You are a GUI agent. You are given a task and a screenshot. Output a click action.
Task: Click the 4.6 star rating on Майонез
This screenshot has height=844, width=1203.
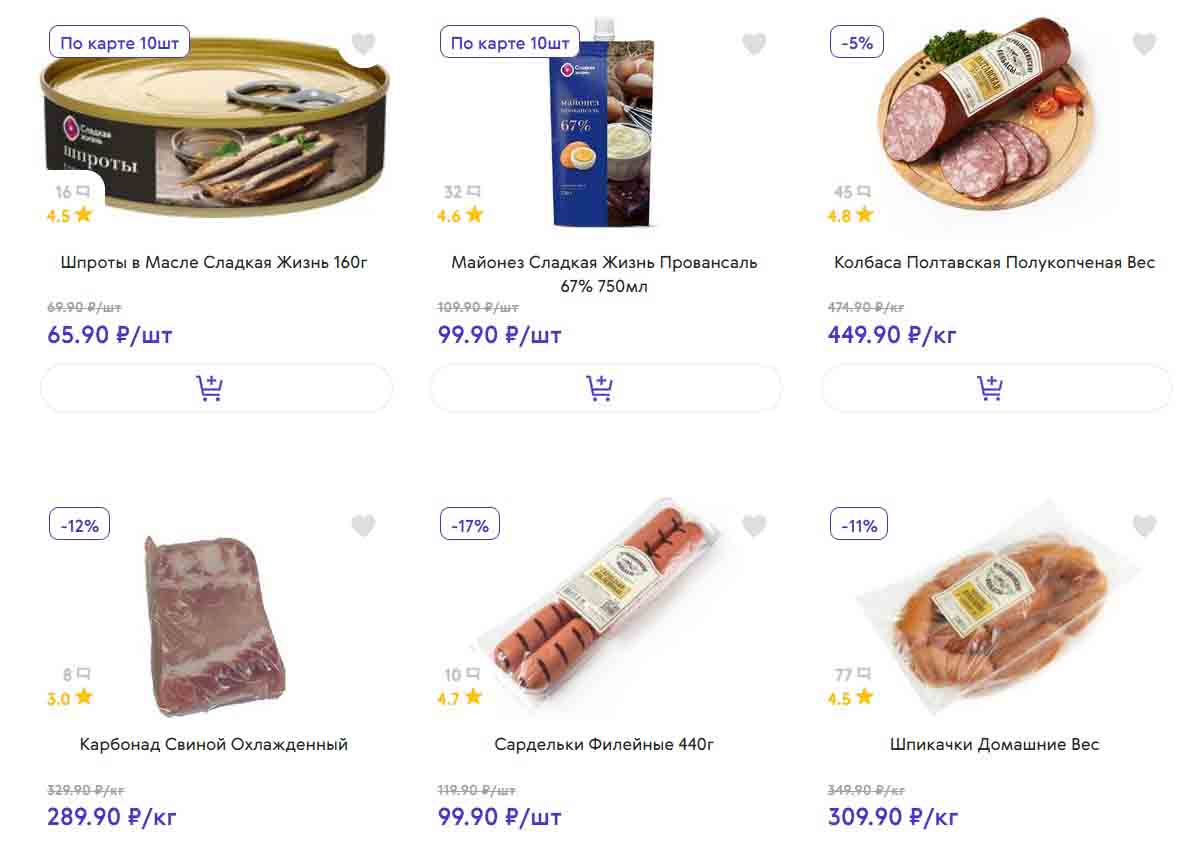click(x=460, y=215)
